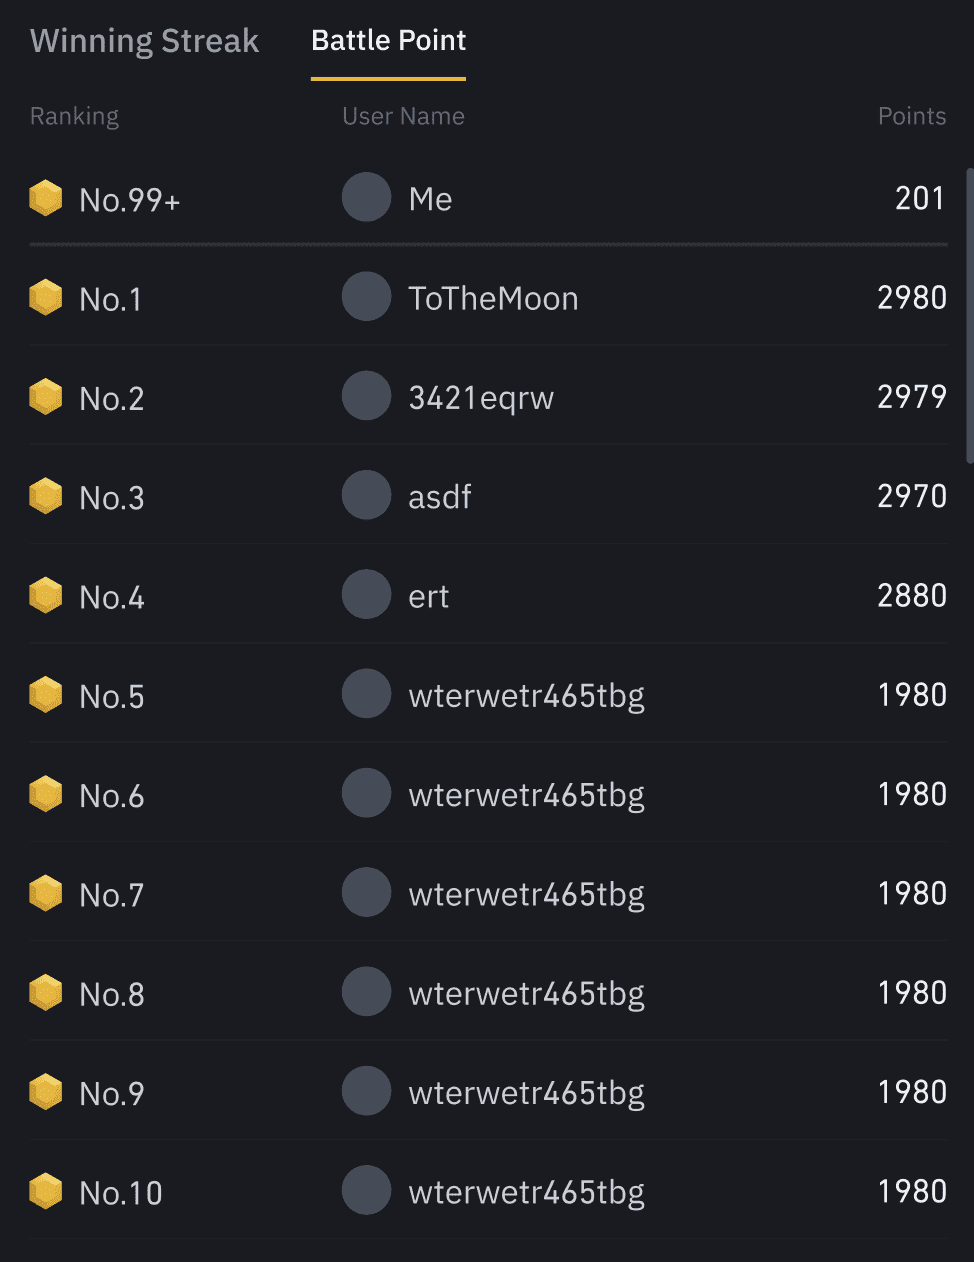Click the 2880 points for ert

pos(912,596)
